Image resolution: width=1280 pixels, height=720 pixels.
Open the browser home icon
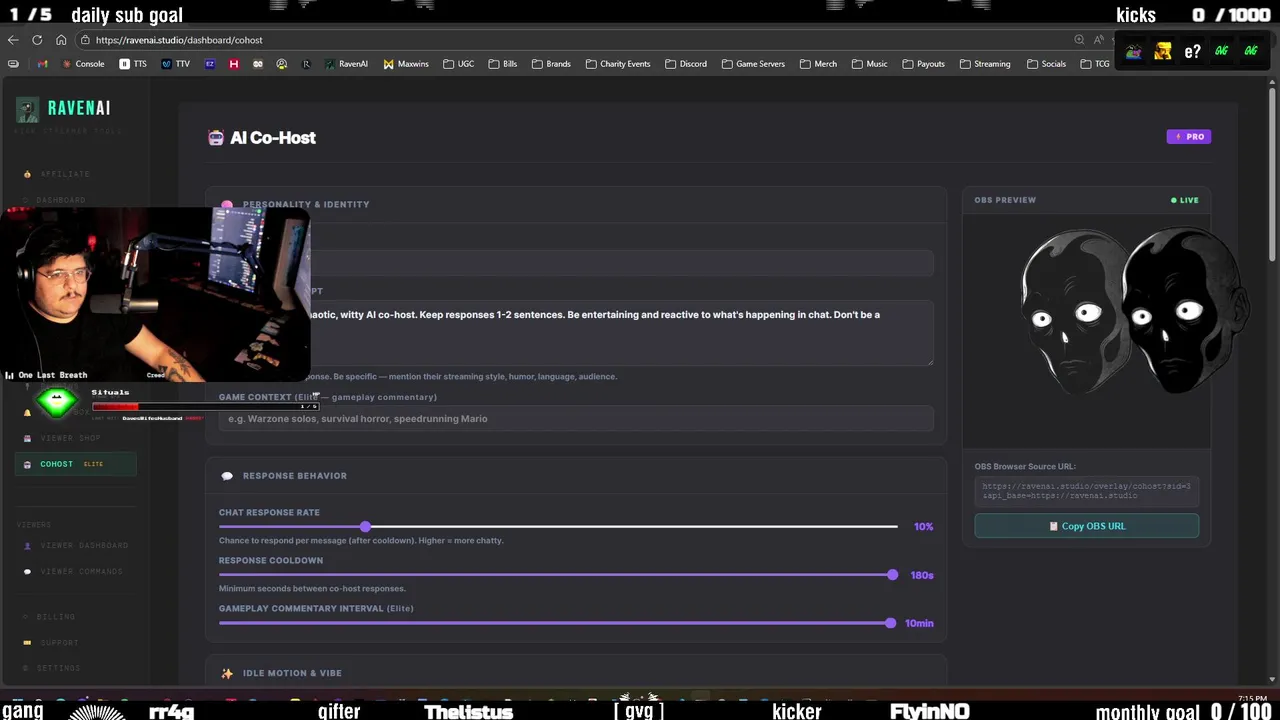tap(61, 40)
